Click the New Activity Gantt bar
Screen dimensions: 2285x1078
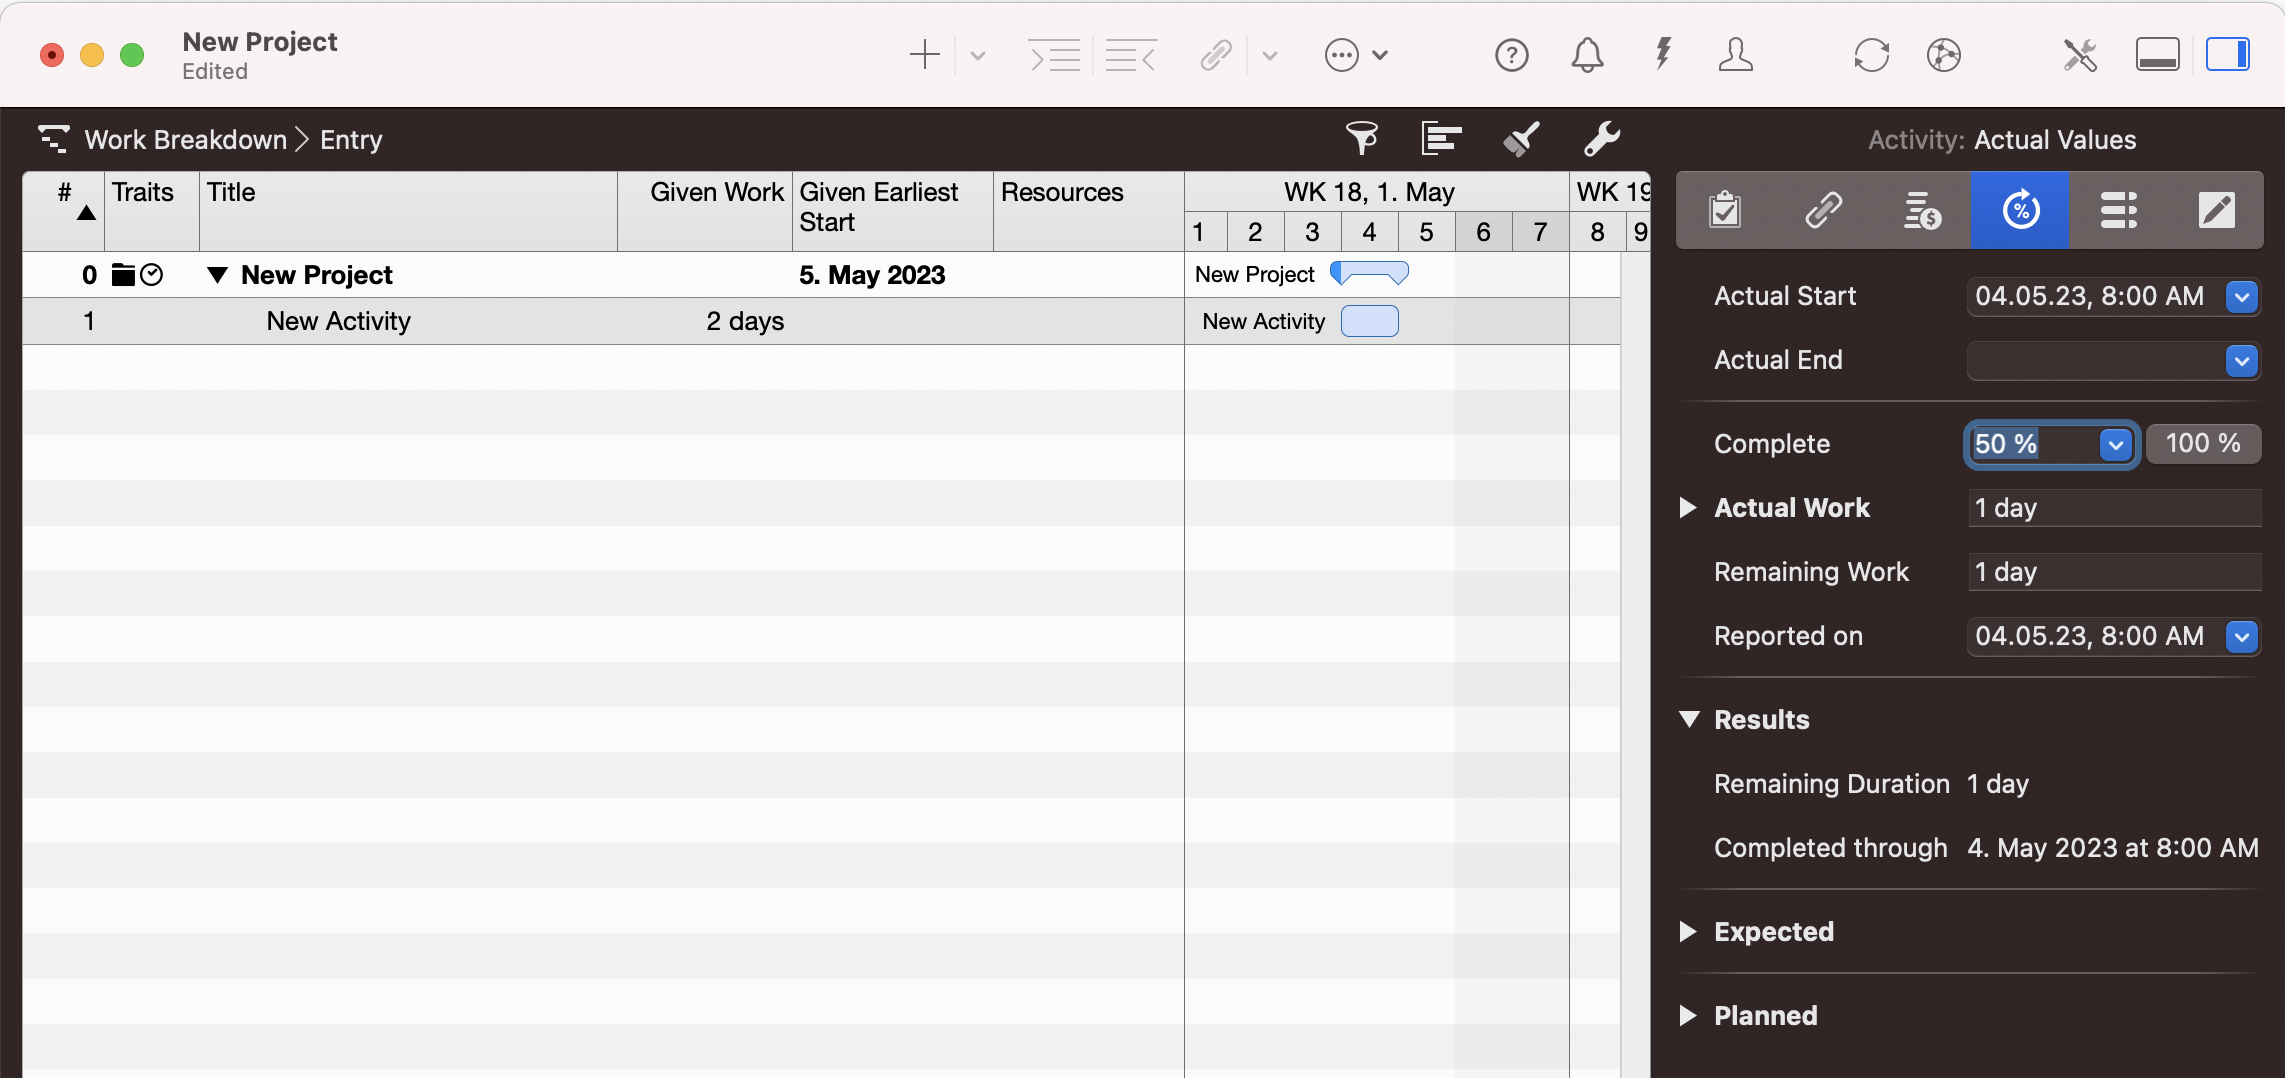(x=1369, y=321)
